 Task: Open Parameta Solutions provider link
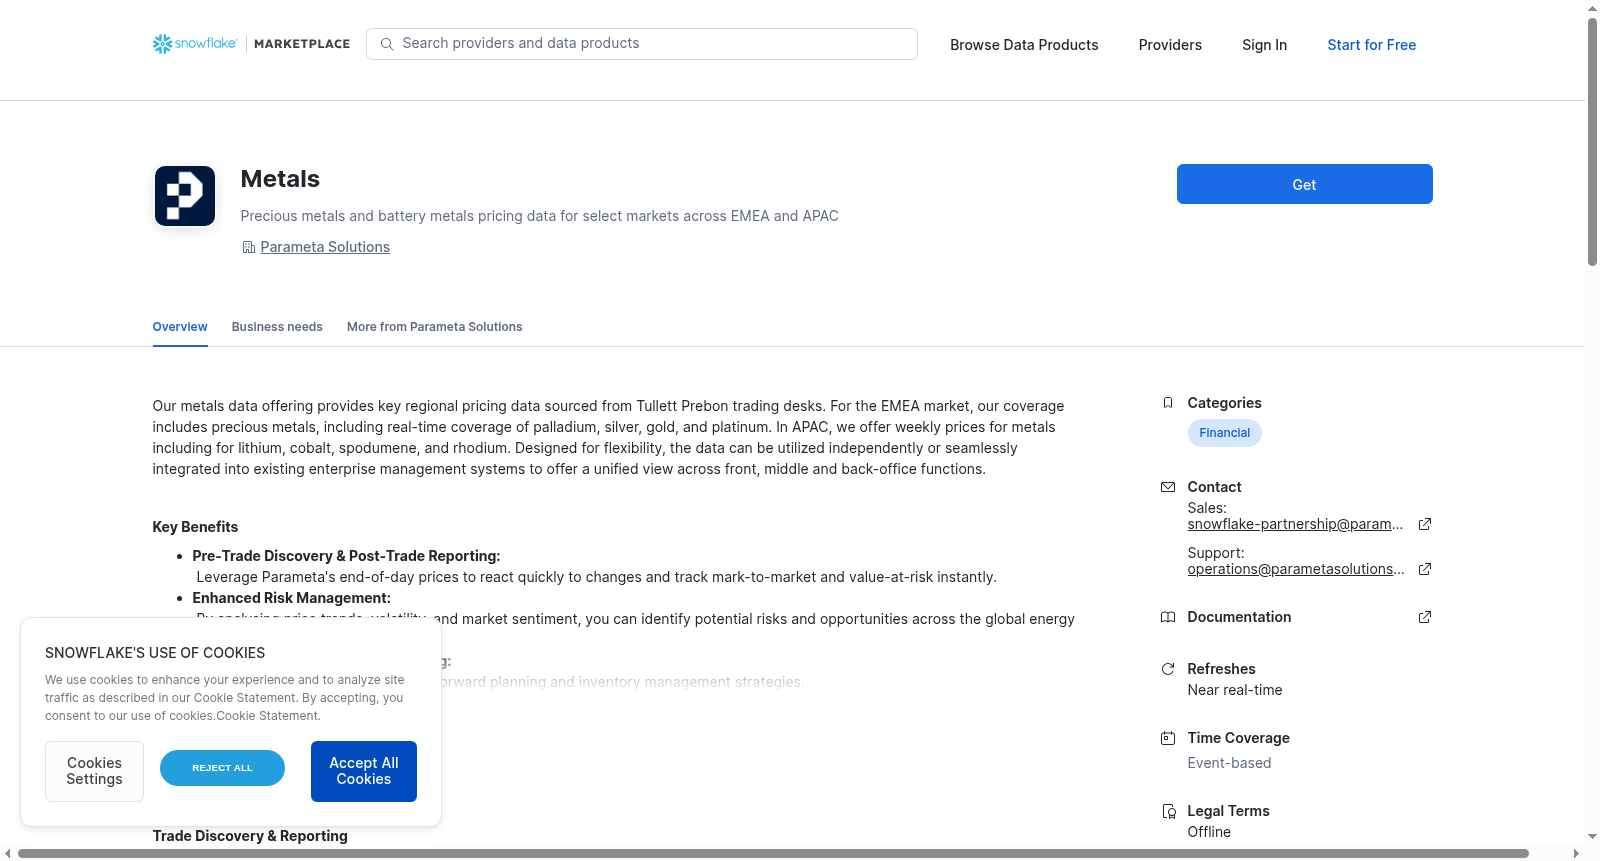pyautogui.click(x=325, y=247)
